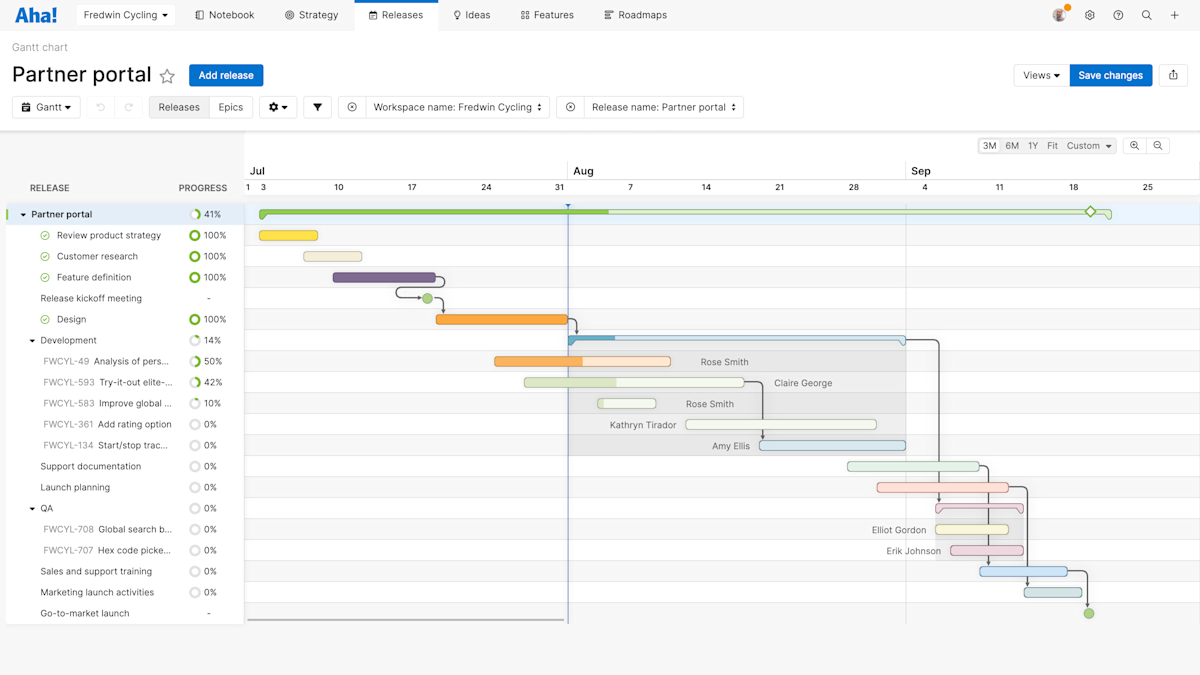Viewport: 1200px width, 675px height.
Task: Toggle the Review product strategy completed check
Action: coord(45,236)
